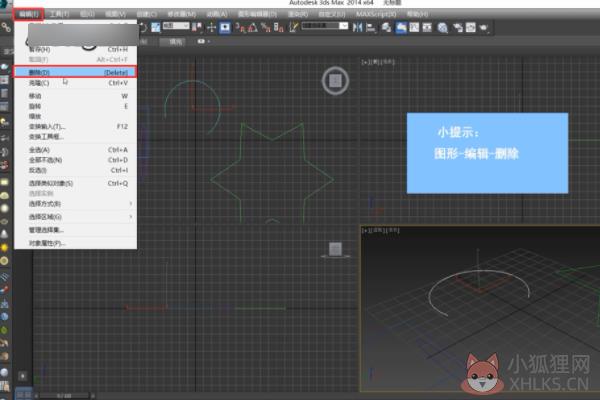Click the Align tool icon

pos(371,27)
